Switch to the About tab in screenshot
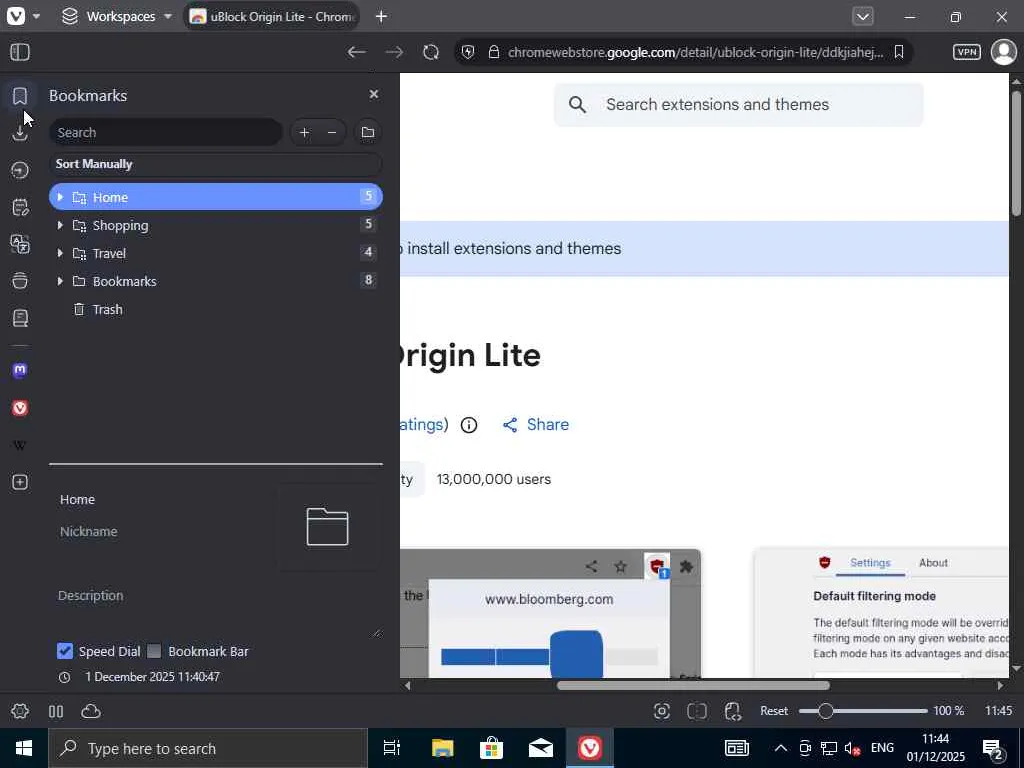The width and height of the screenshot is (1024, 768). (x=933, y=563)
